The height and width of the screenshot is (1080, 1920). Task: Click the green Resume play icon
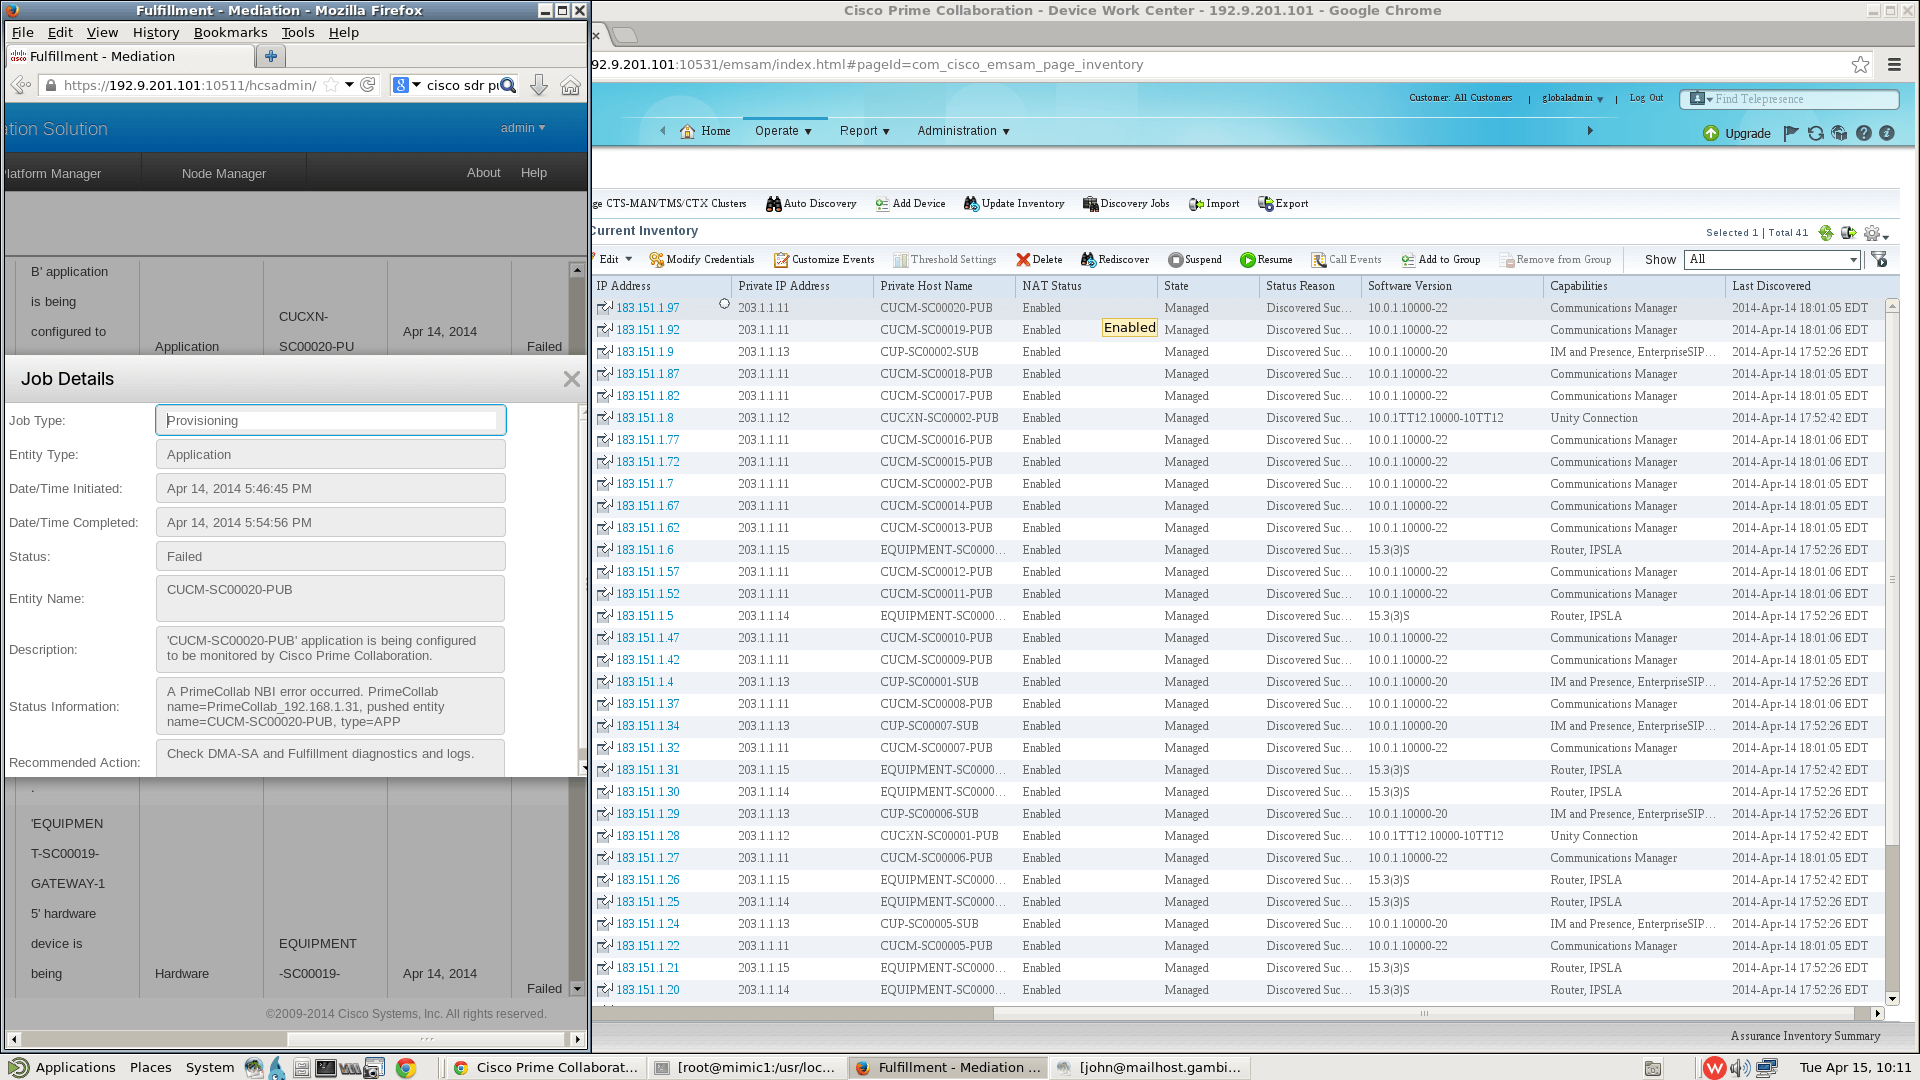1247,260
